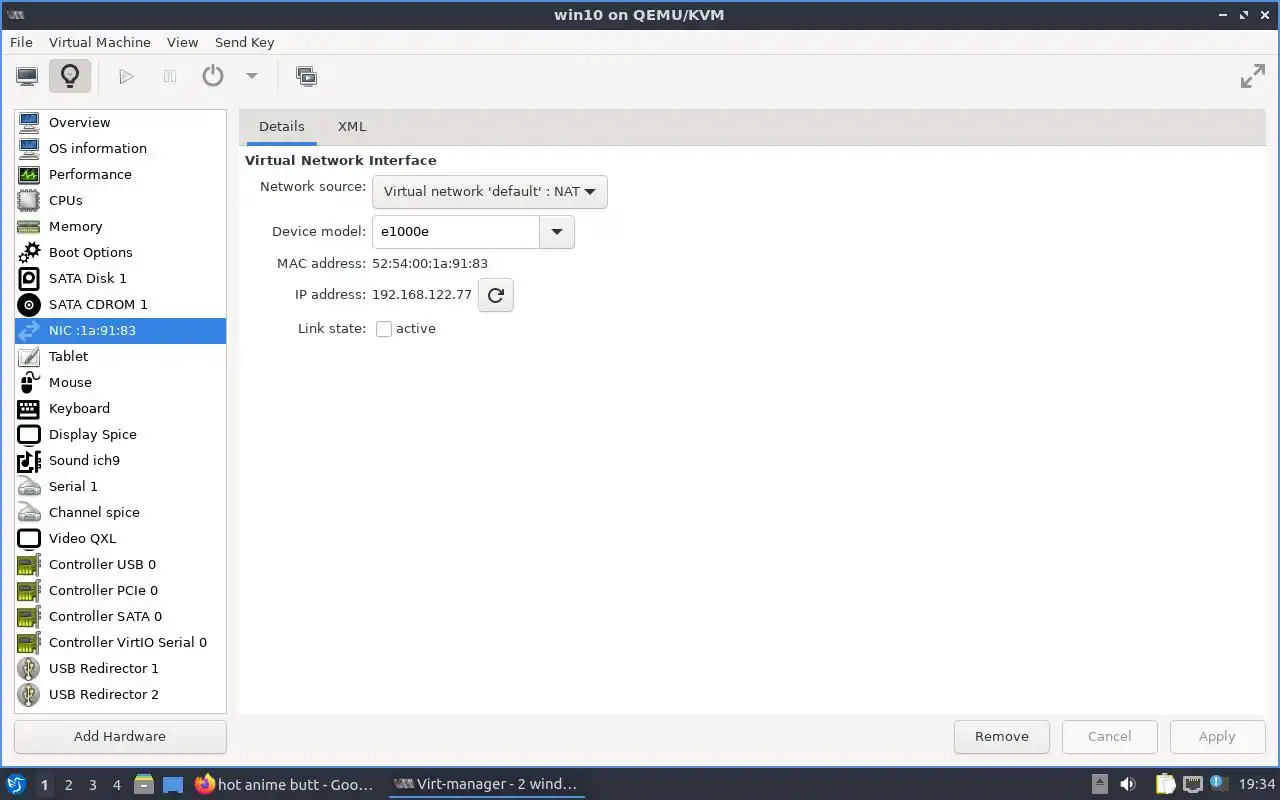Open the Send Key menu
This screenshot has width=1280, height=800.
click(x=244, y=42)
